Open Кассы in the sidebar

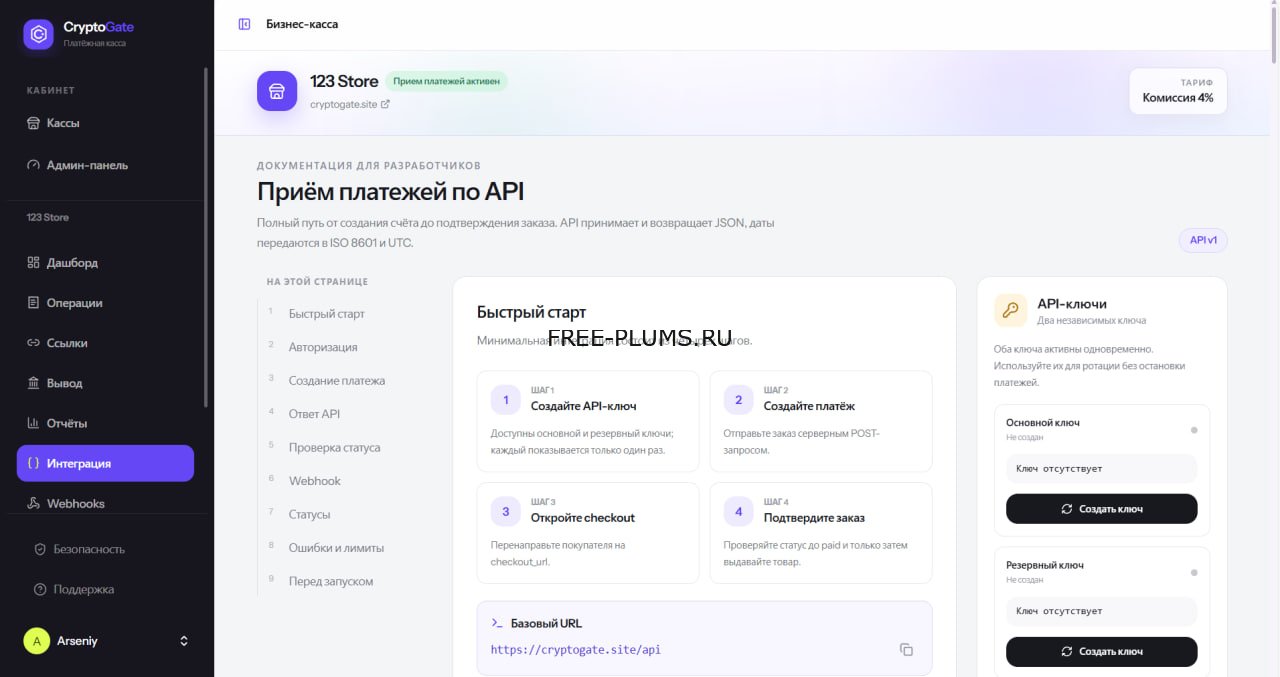[105, 123]
